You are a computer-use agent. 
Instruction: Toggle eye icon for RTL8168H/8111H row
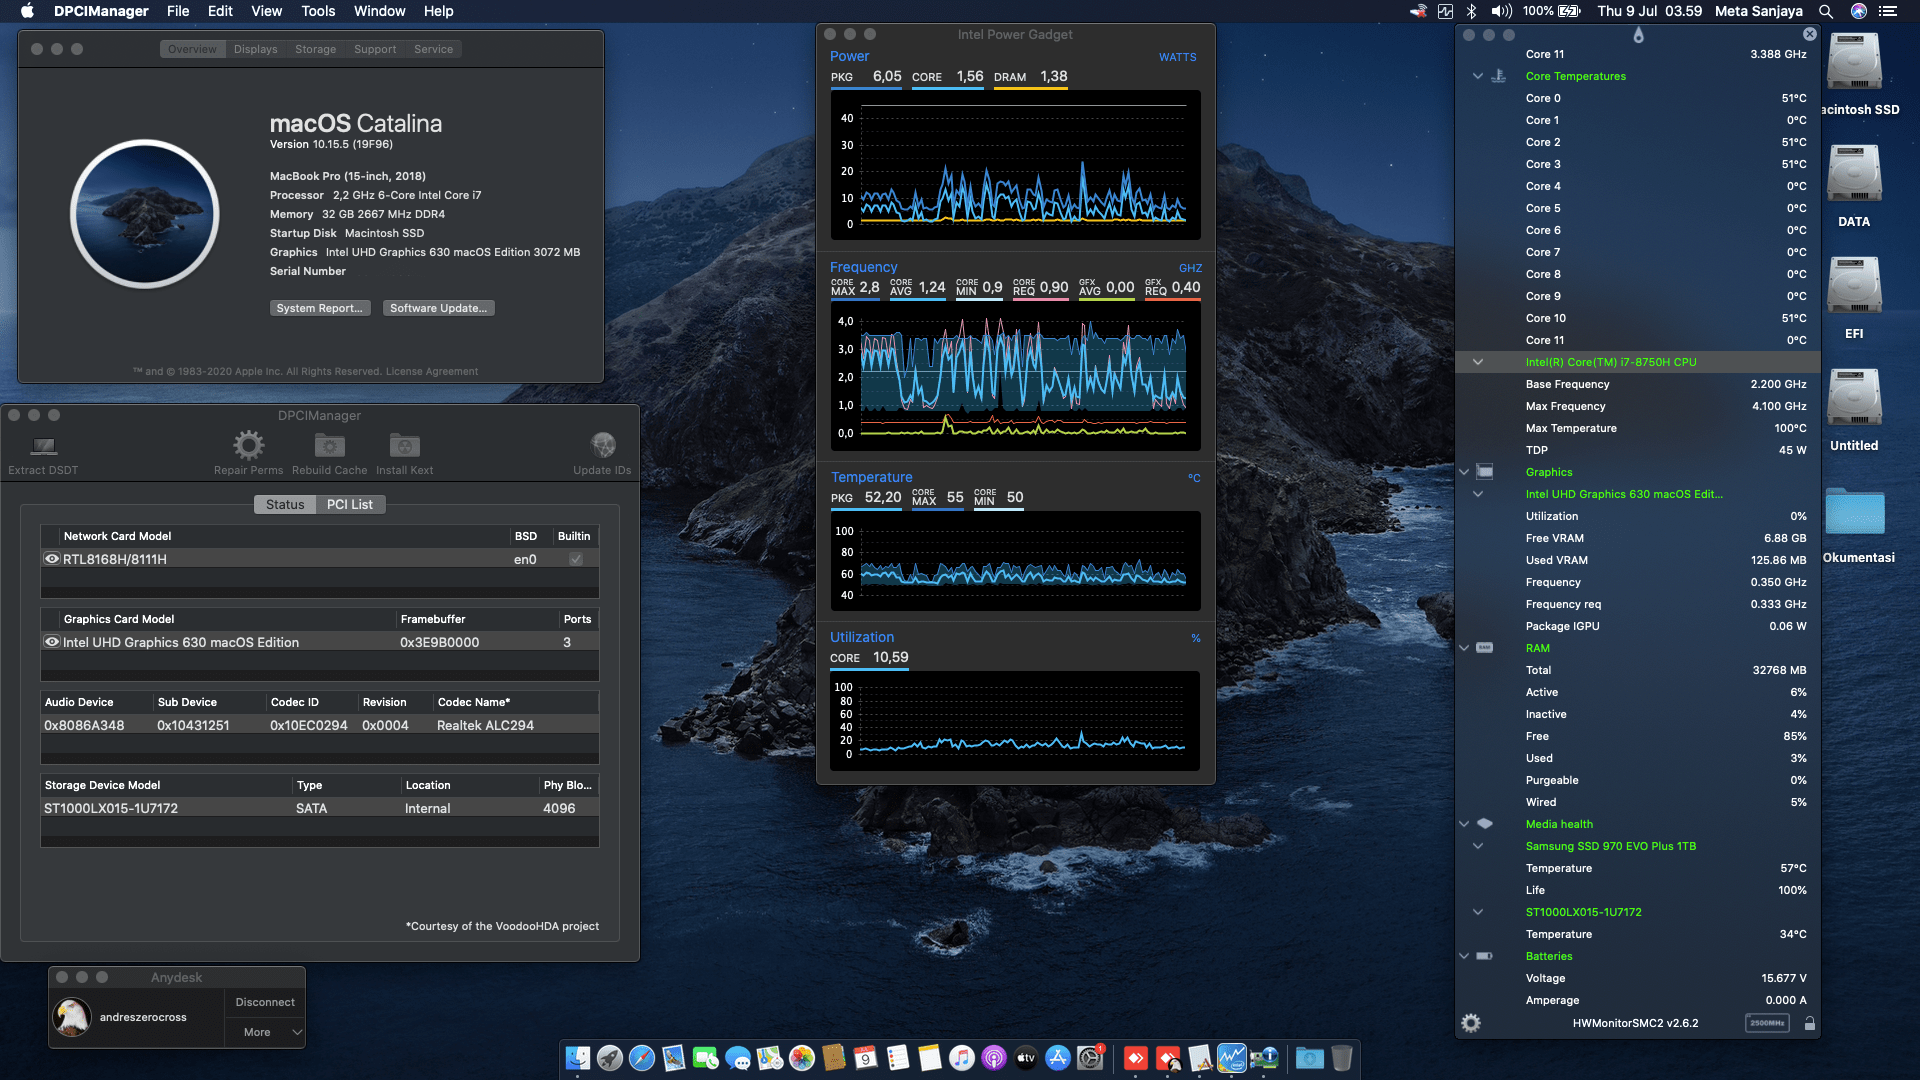click(x=52, y=559)
